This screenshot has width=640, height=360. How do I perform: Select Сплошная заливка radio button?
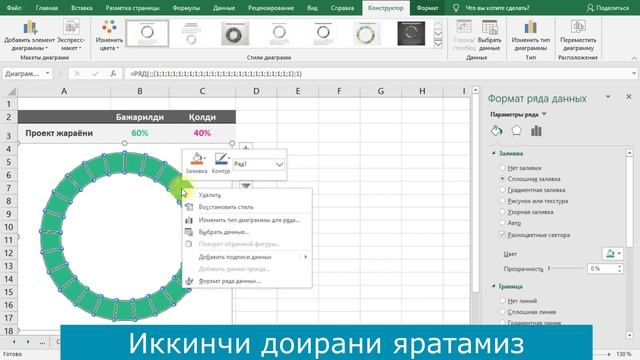[502, 179]
